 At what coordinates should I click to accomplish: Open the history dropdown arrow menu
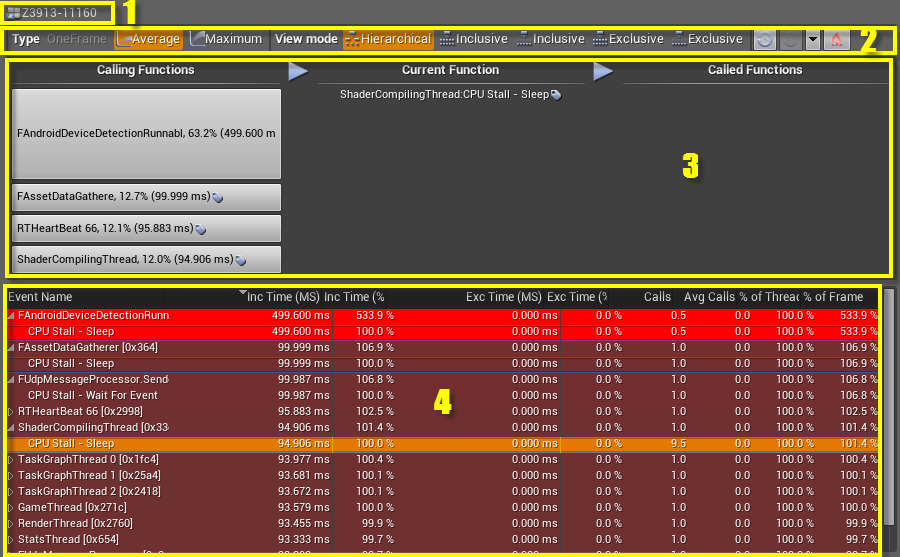pyautogui.click(x=813, y=40)
